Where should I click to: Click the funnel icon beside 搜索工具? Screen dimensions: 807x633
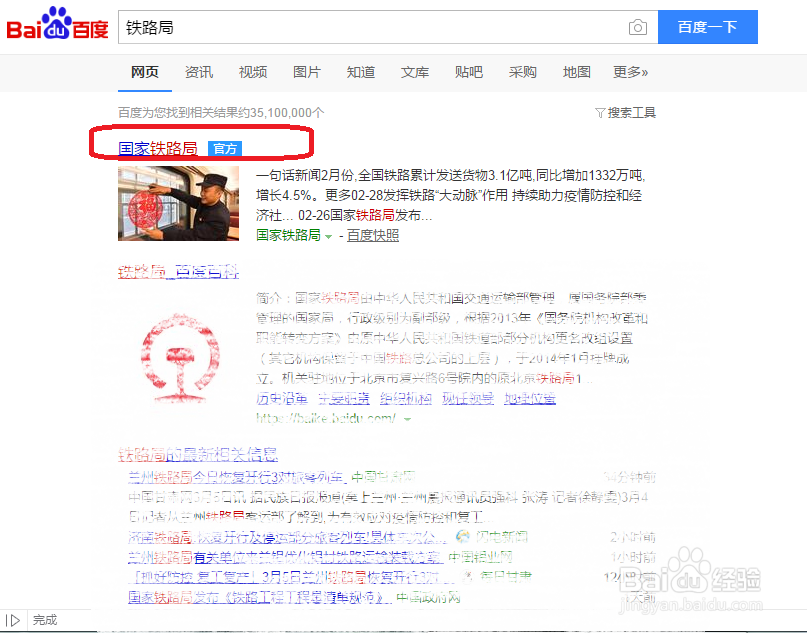click(600, 113)
